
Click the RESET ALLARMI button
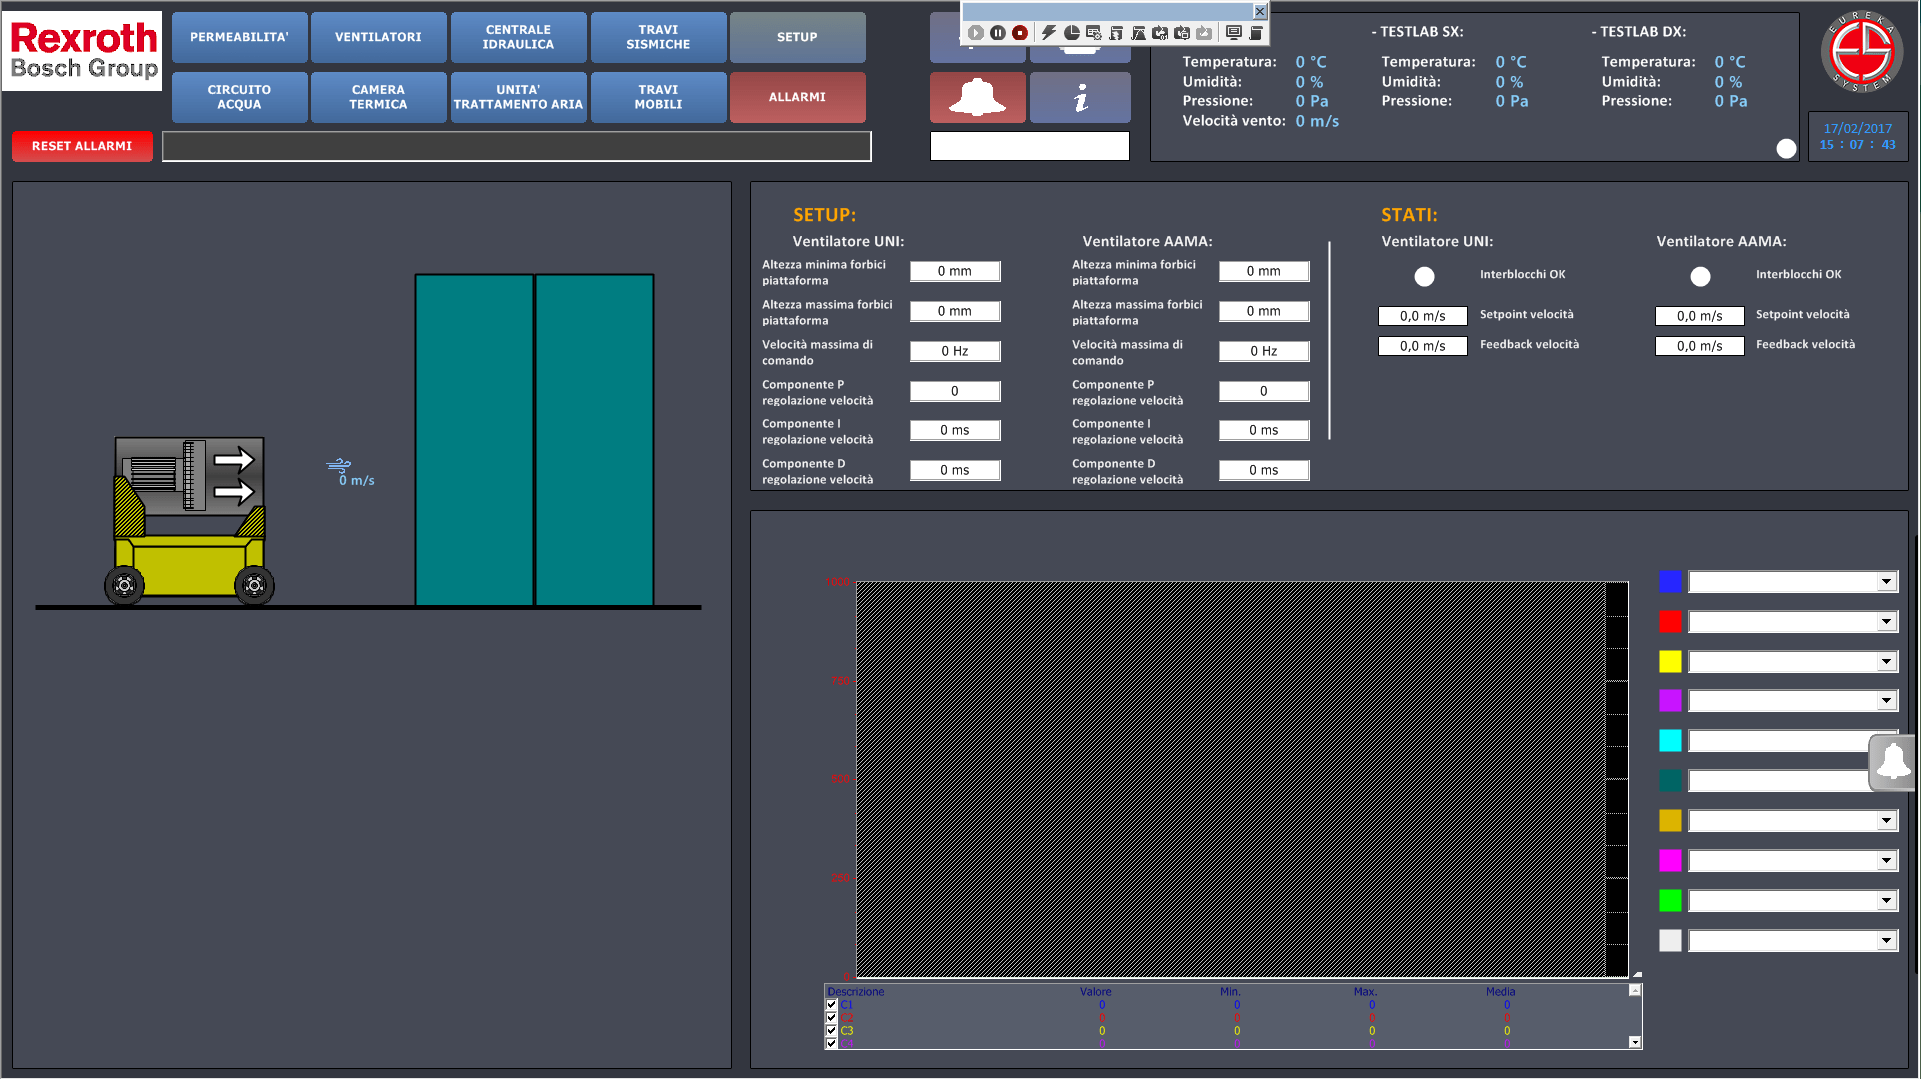click(82, 146)
